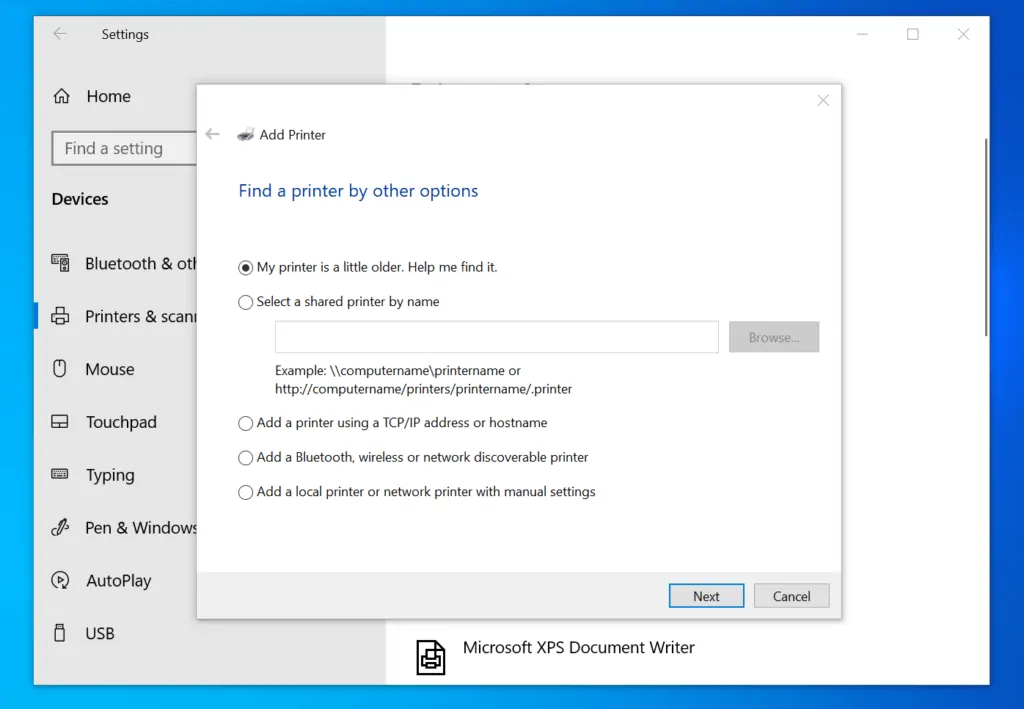Click the Typing keyboard icon
Screen dimensions: 1024x709
coord(60,475)
